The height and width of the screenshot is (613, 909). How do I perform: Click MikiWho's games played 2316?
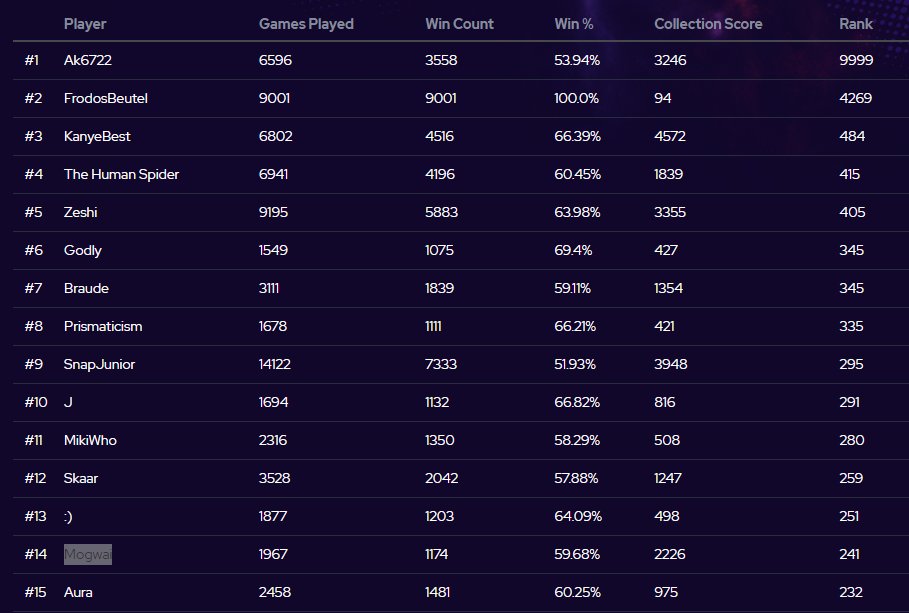point(272,440)
